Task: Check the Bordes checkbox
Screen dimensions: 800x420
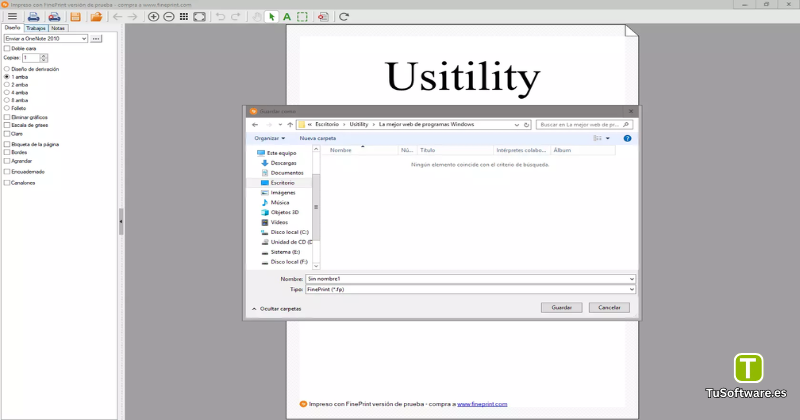Action: tap(7, 152)
